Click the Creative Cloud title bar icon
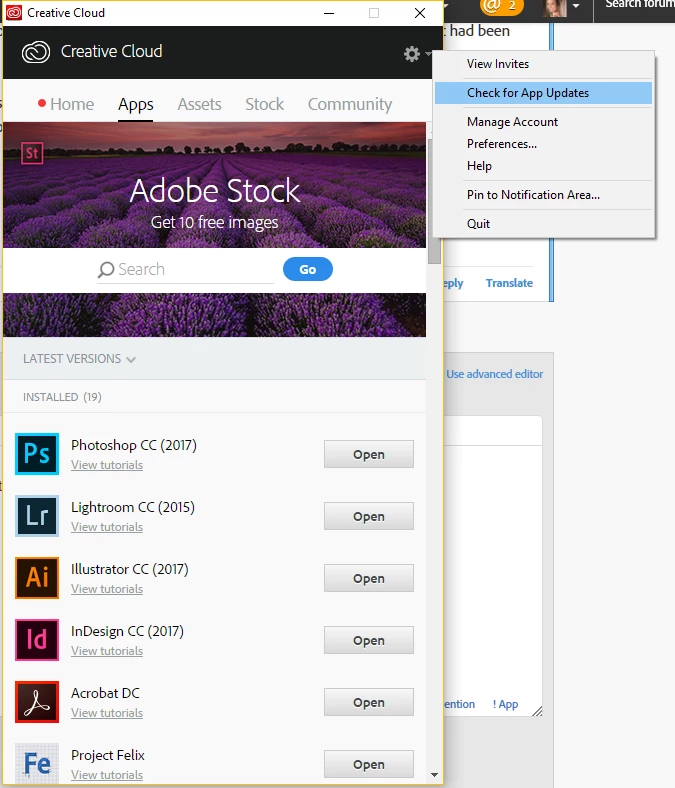 pyautogui.click(x=14, y=13)
